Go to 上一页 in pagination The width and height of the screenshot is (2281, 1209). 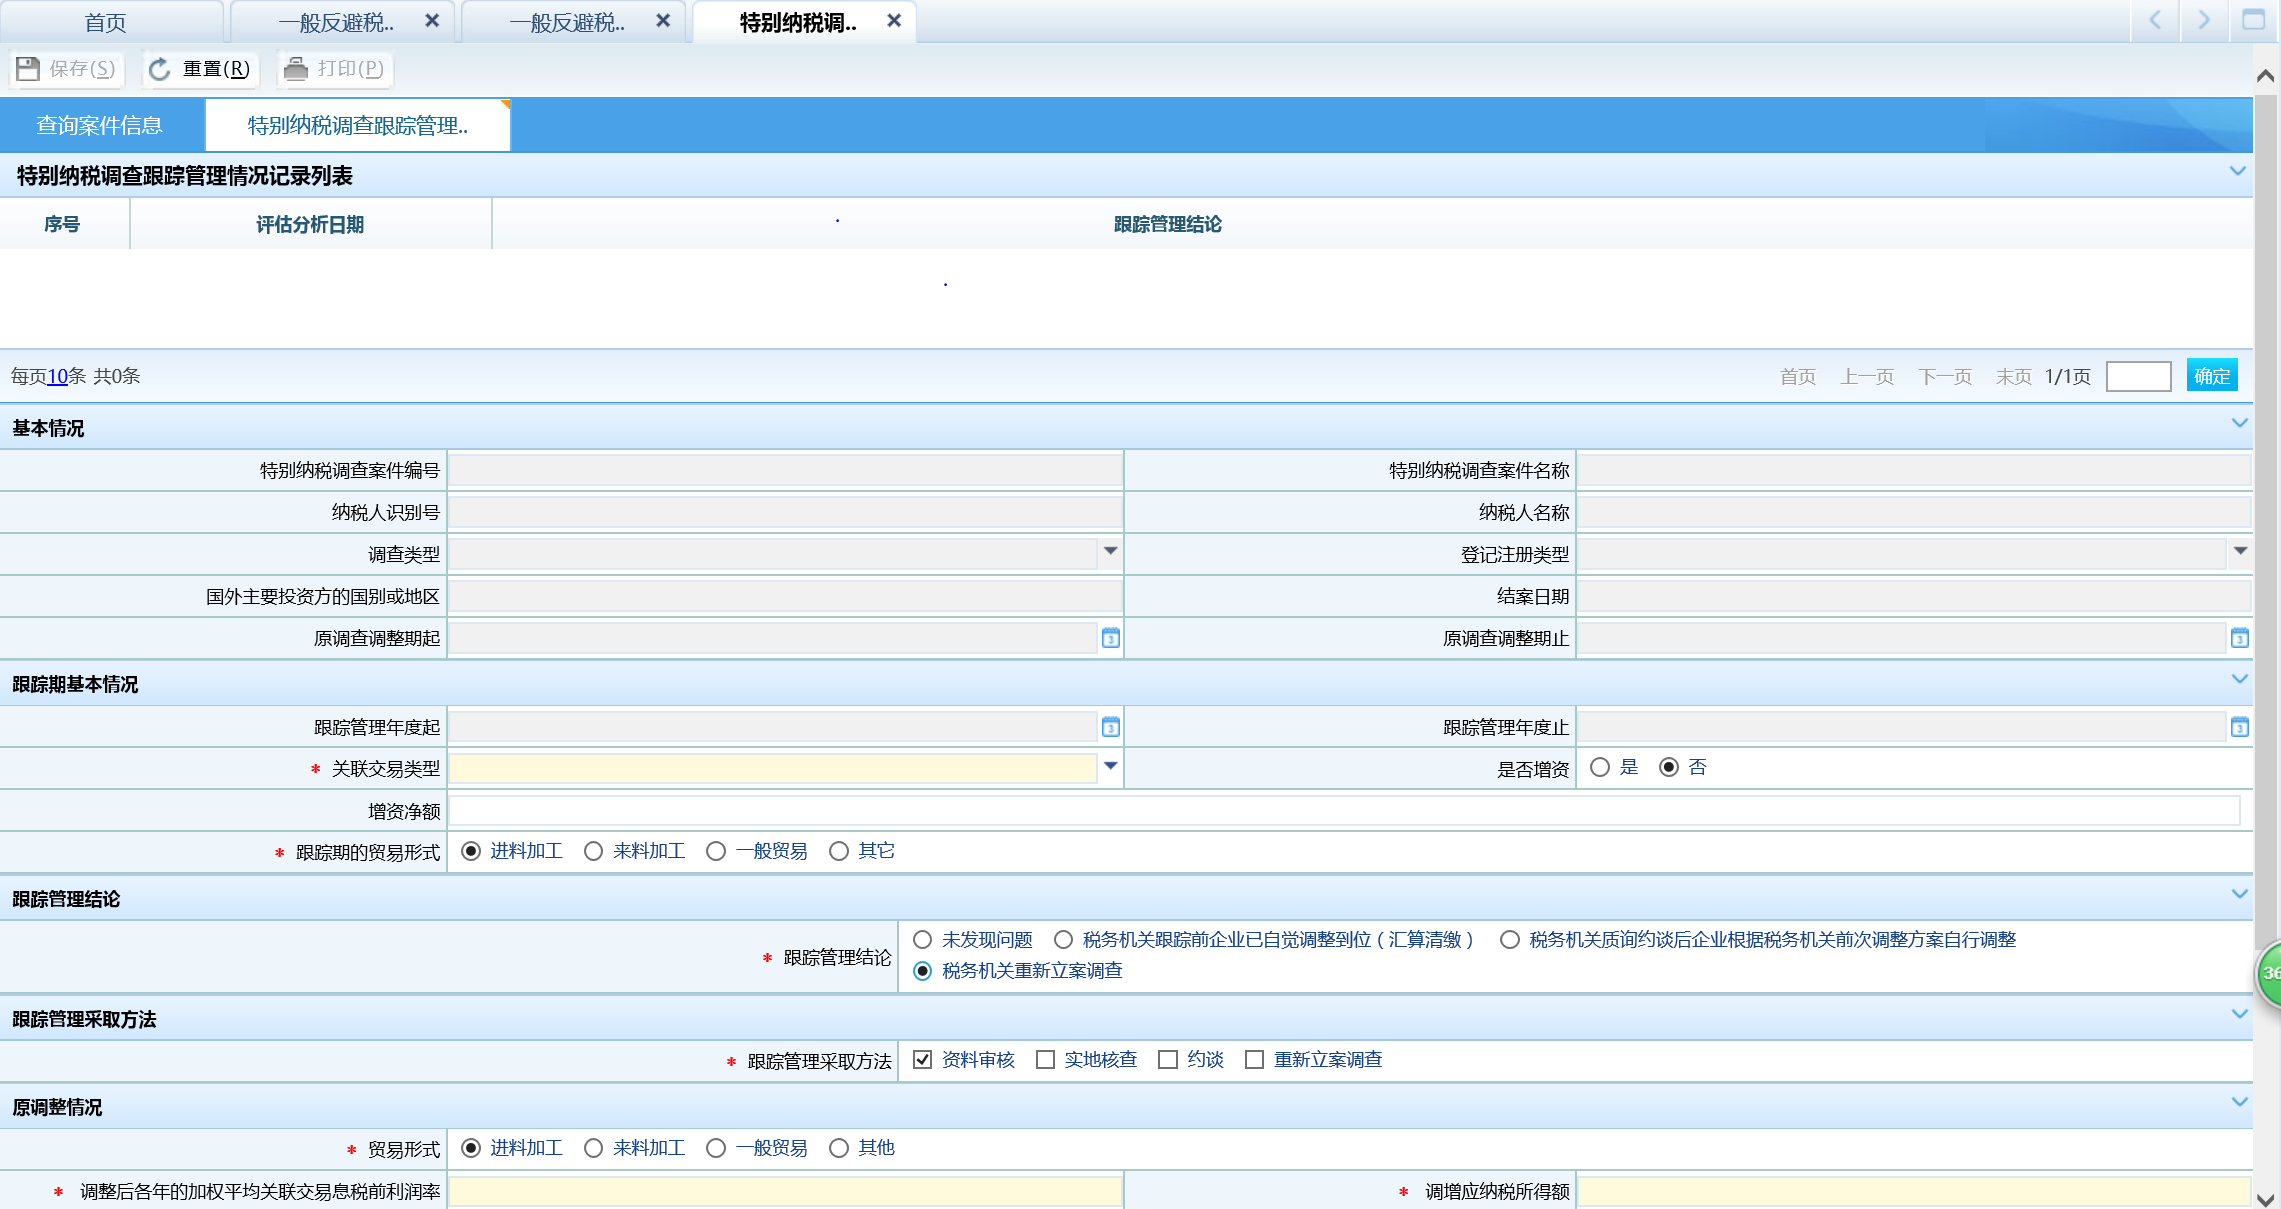[1867, 377]
